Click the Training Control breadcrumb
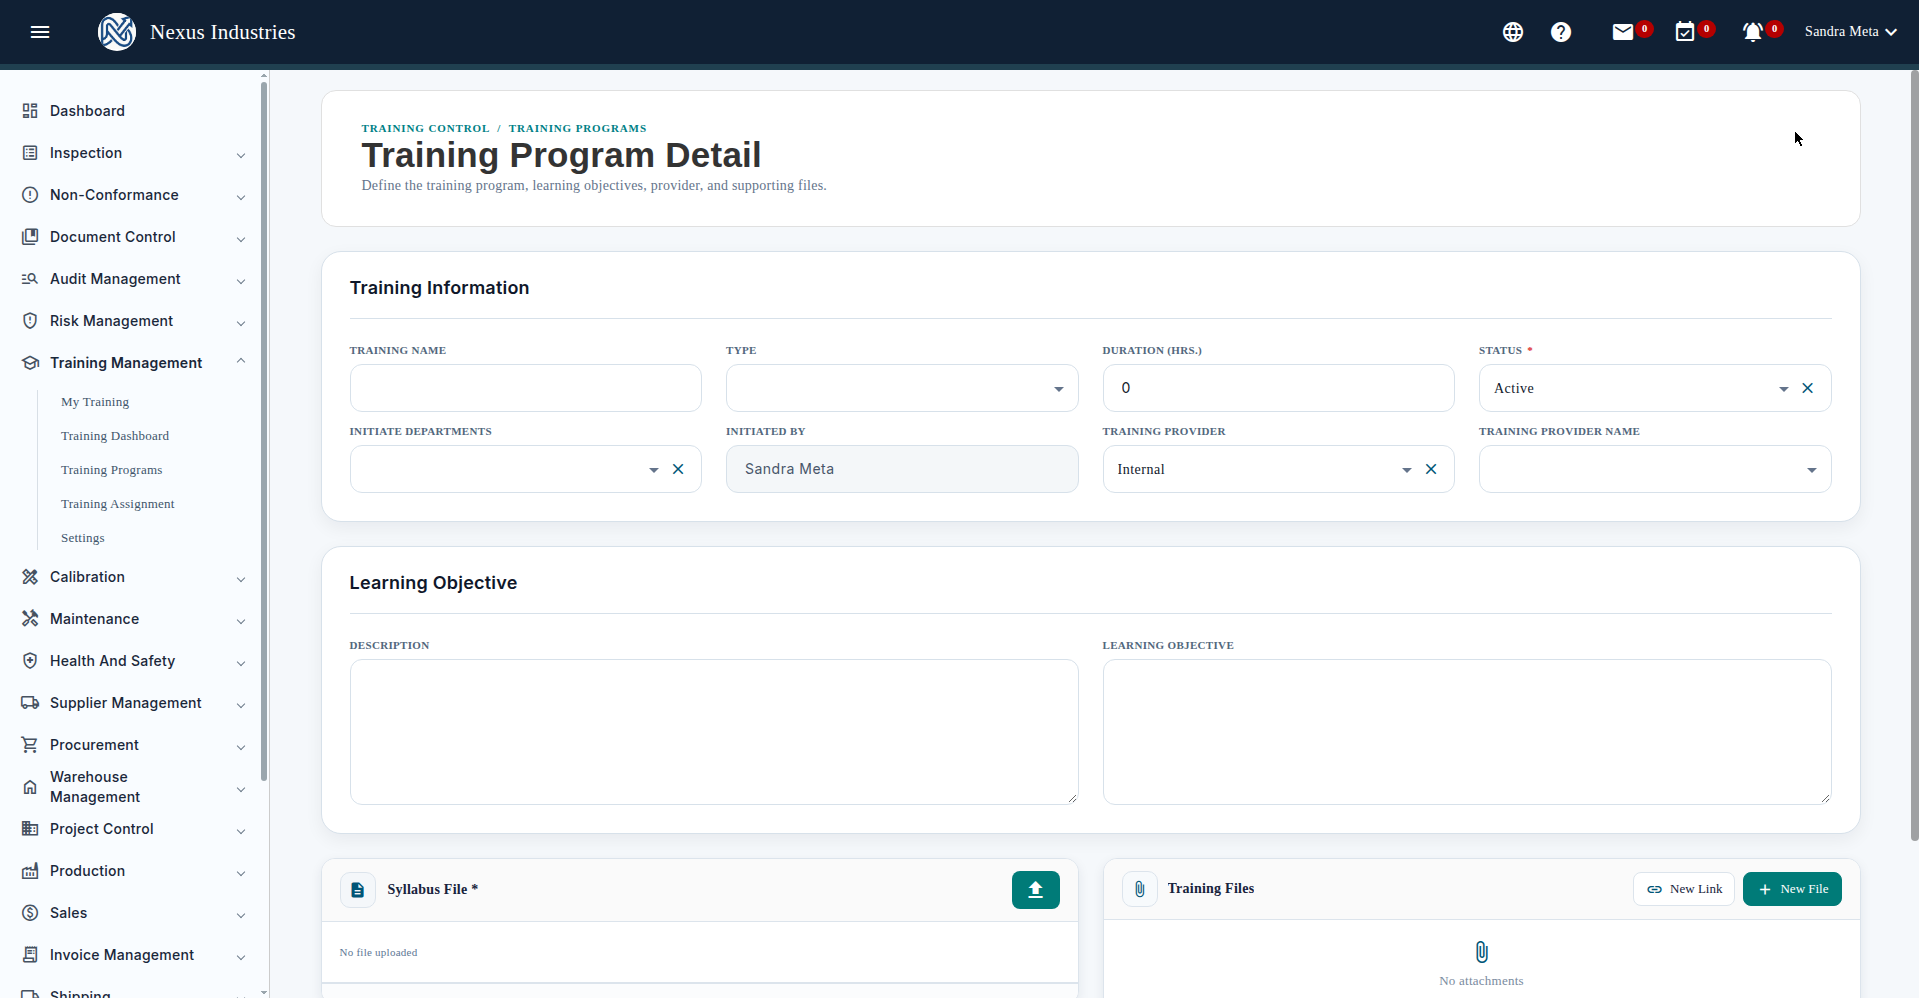 425,128
